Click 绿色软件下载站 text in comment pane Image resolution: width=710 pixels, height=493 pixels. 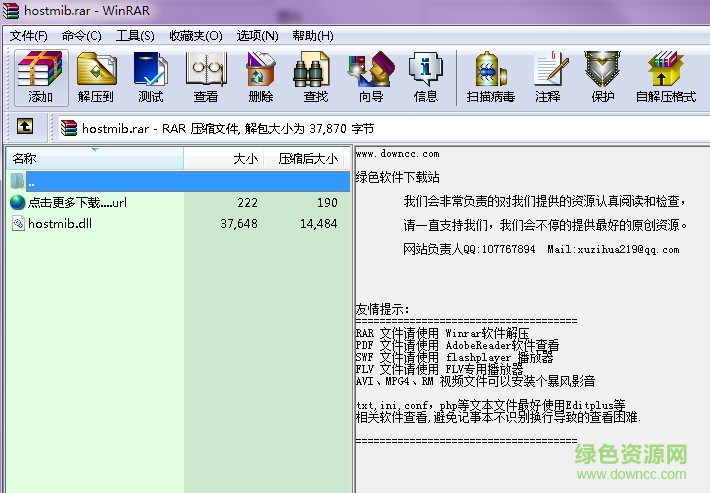(x=398, y=177)
